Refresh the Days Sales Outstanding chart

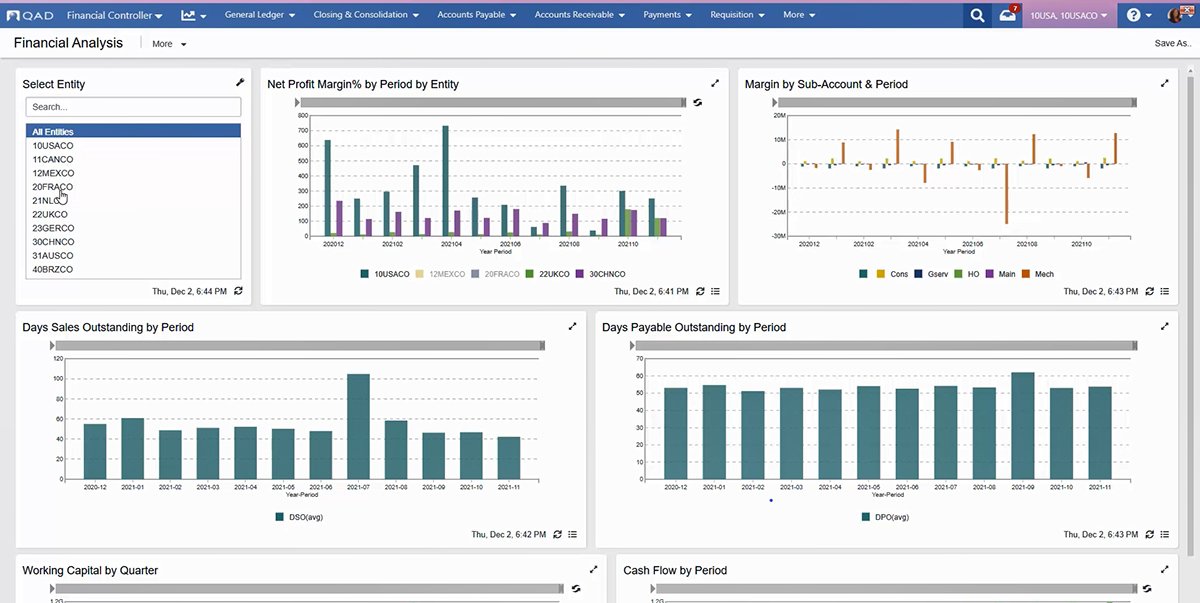coord(557,534)
